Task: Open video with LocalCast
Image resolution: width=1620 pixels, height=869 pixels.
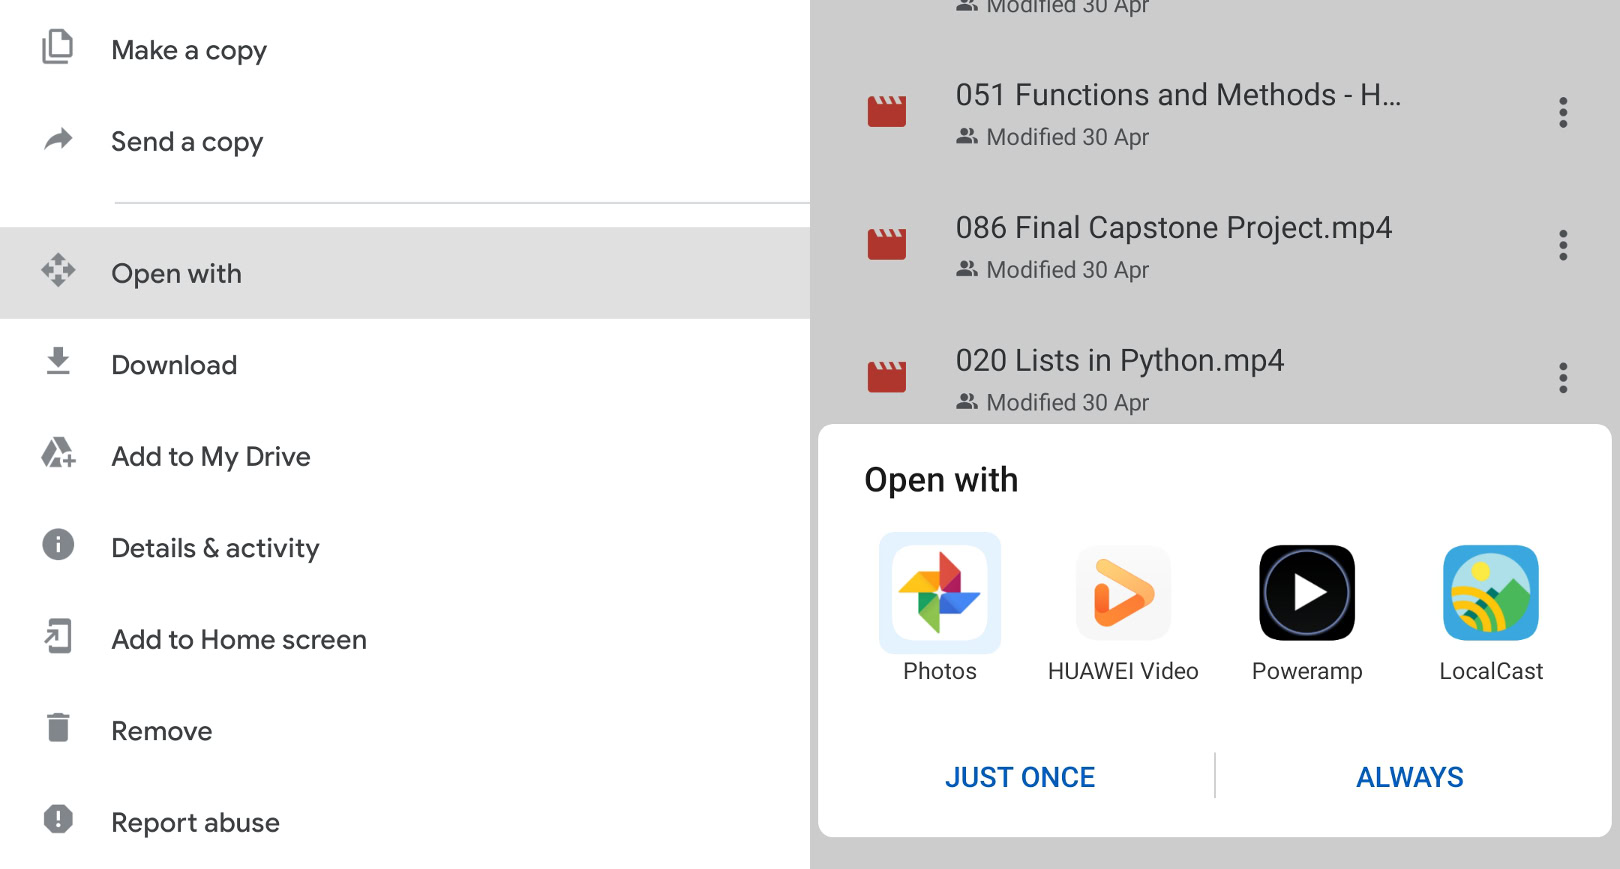Action: point(1490,593)
